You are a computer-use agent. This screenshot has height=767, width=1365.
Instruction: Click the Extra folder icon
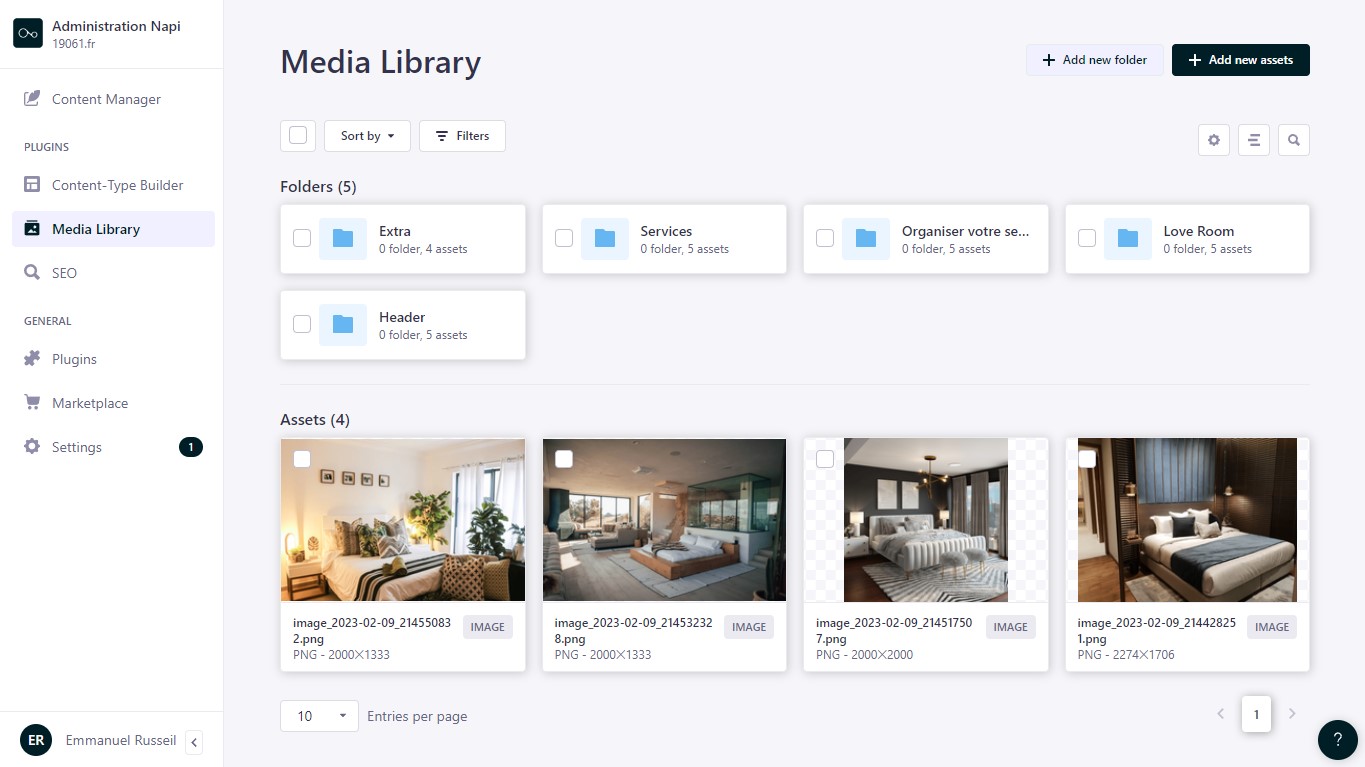343,239
